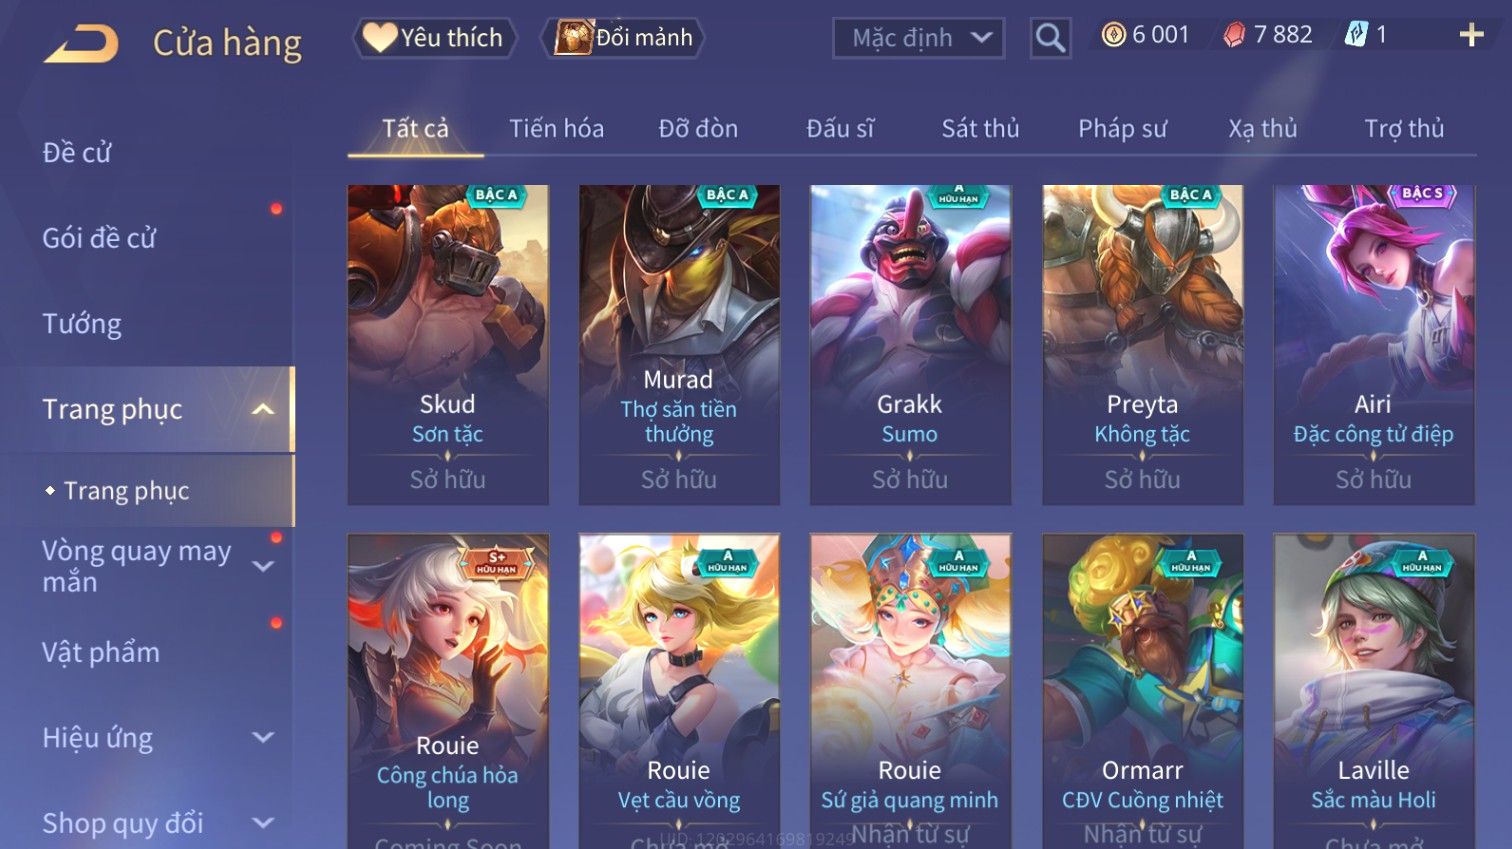Switch to the Pháp sư tab
The width and height of the screenshot is (1512, 849).
[1122, 129]
